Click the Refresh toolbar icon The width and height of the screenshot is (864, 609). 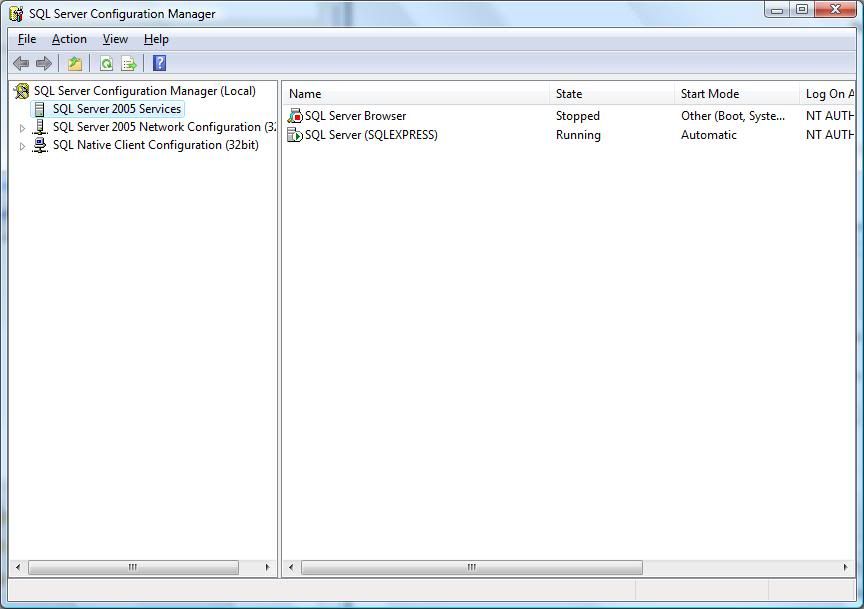(x=106, y=64)
